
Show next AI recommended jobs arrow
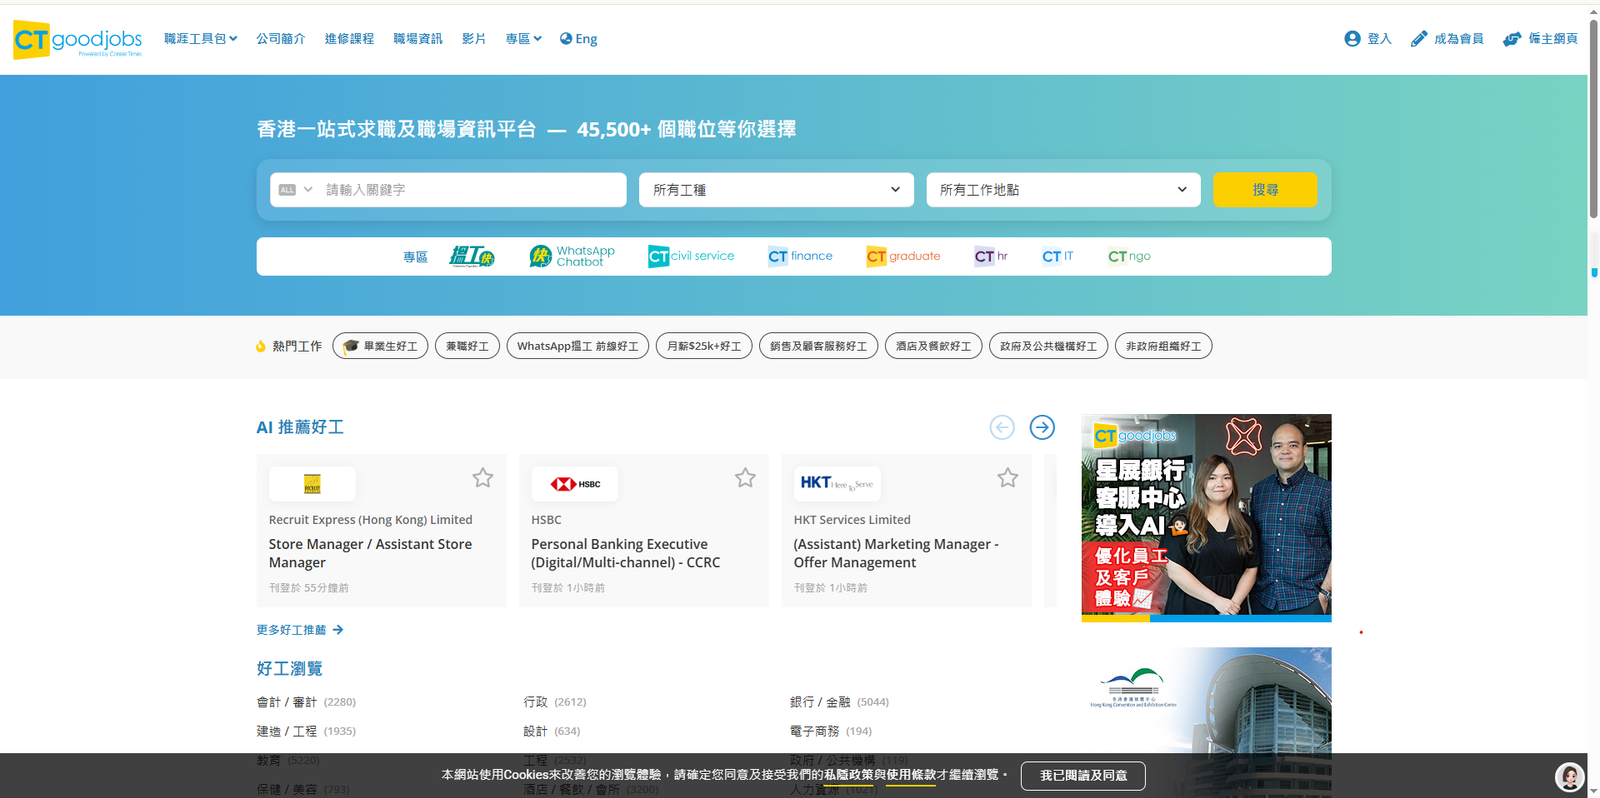(x=1042, y=428)
